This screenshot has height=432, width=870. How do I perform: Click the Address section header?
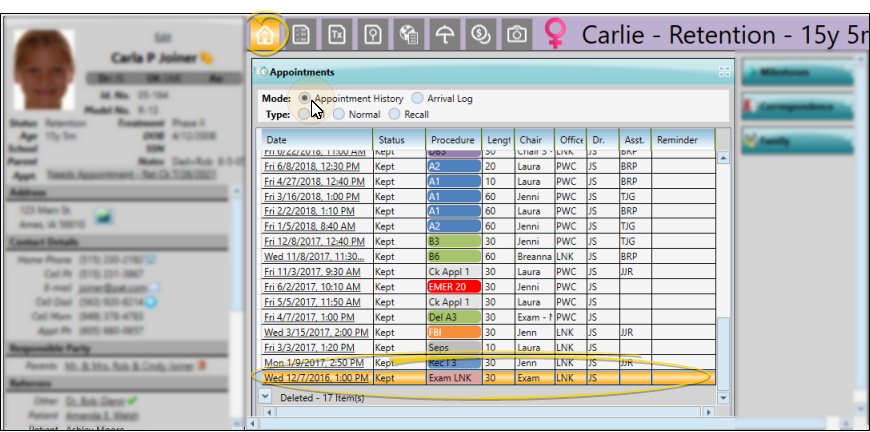[117, 192]
